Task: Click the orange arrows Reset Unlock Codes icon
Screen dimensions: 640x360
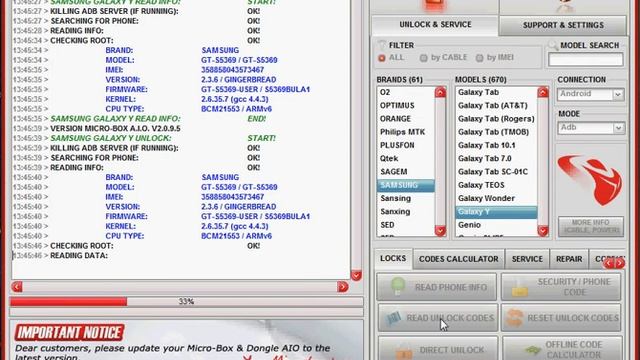Action: 514,318
